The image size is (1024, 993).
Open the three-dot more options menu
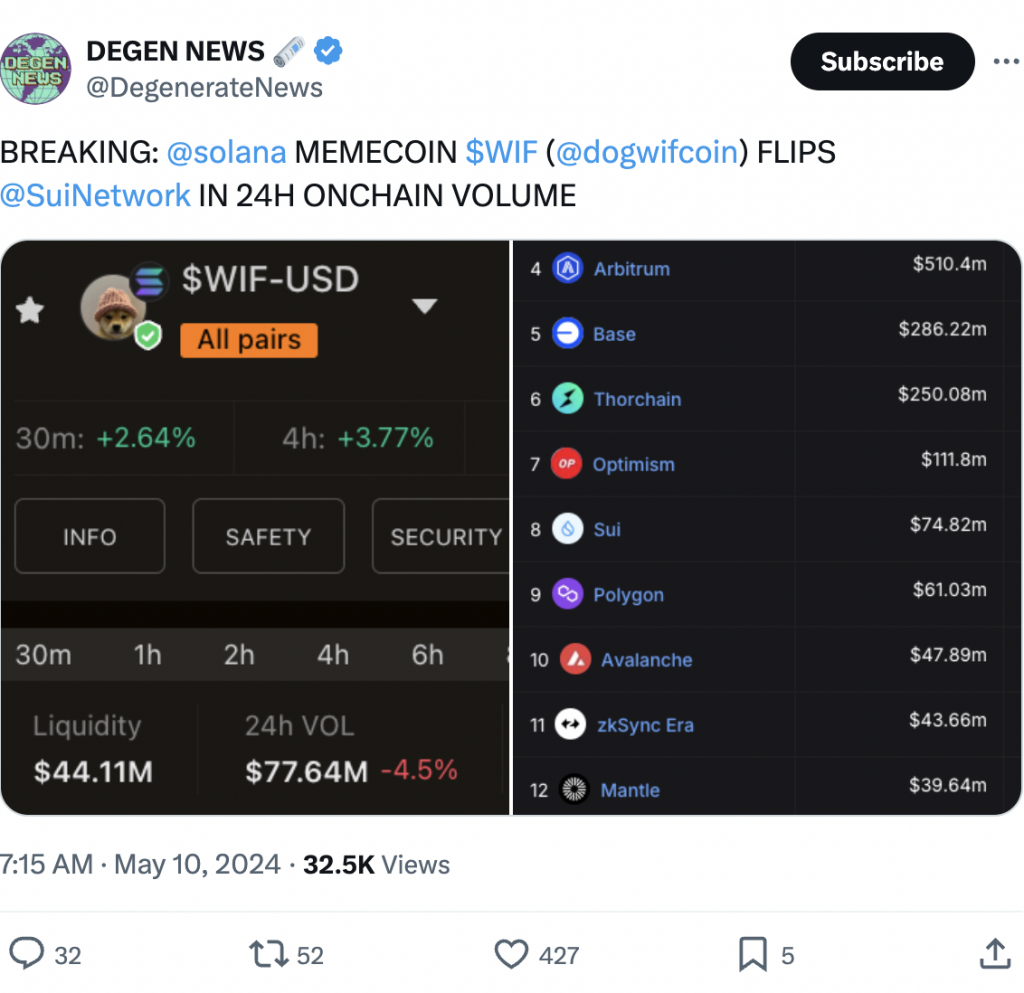pyautogui.click(x=1005, y=62)
